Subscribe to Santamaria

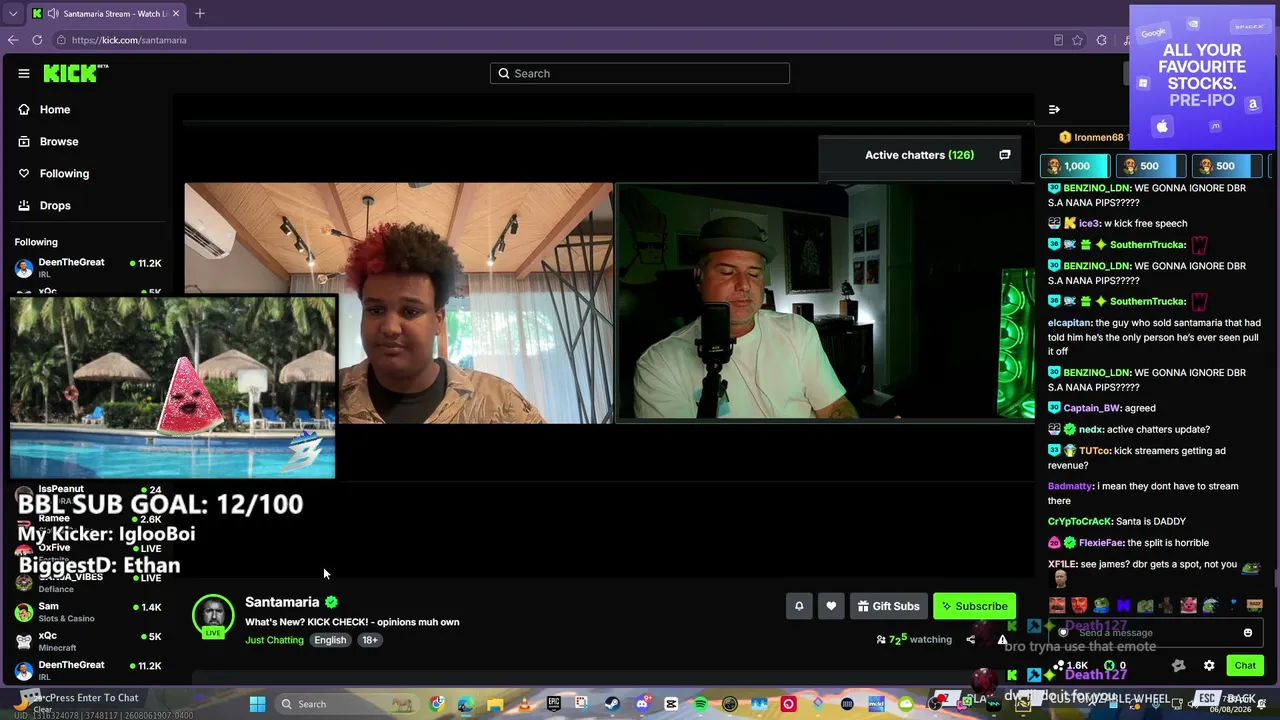point(974,606)
